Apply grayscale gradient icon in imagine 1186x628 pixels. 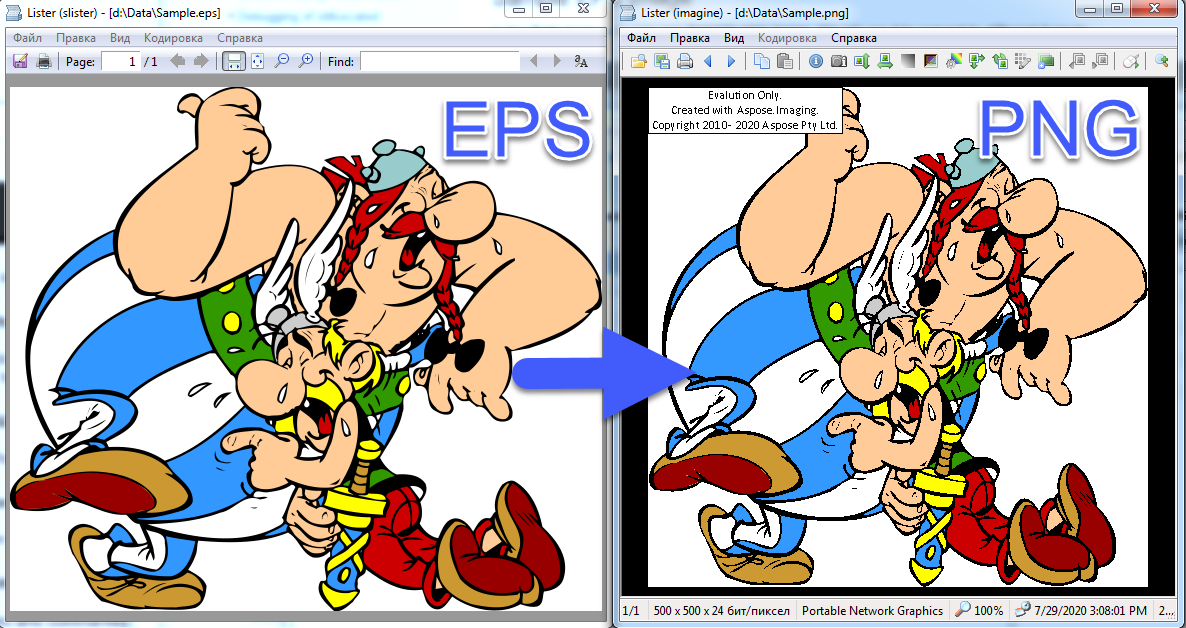point(908,61)
